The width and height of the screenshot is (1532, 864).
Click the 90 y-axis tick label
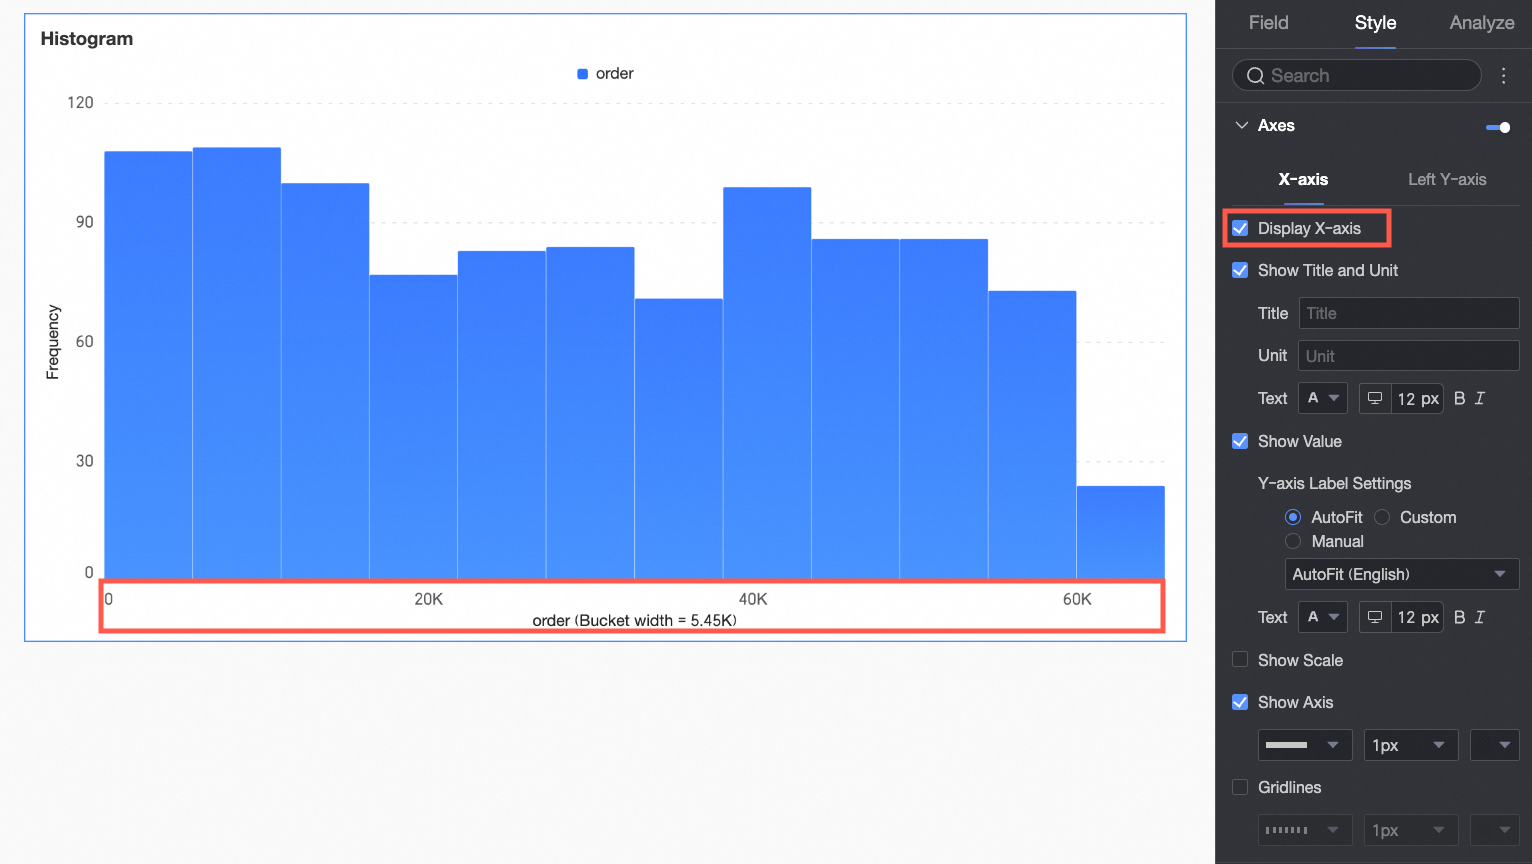[x=85, y=222]
